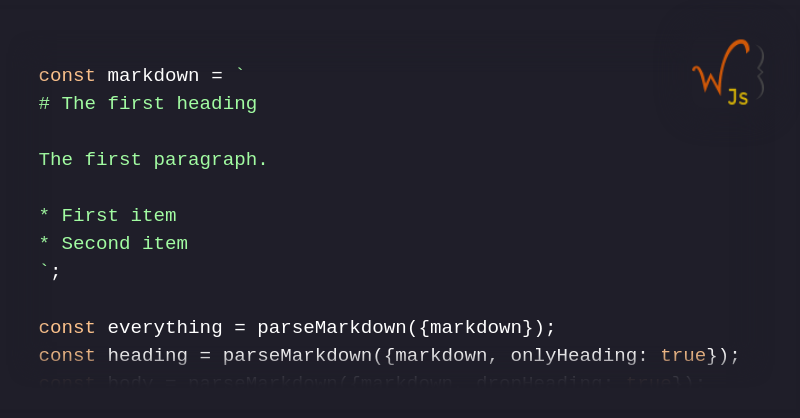Click the "# The first heading" line
Screen dimensions: 800x418
pyautogui.click(x=148, y=104)
